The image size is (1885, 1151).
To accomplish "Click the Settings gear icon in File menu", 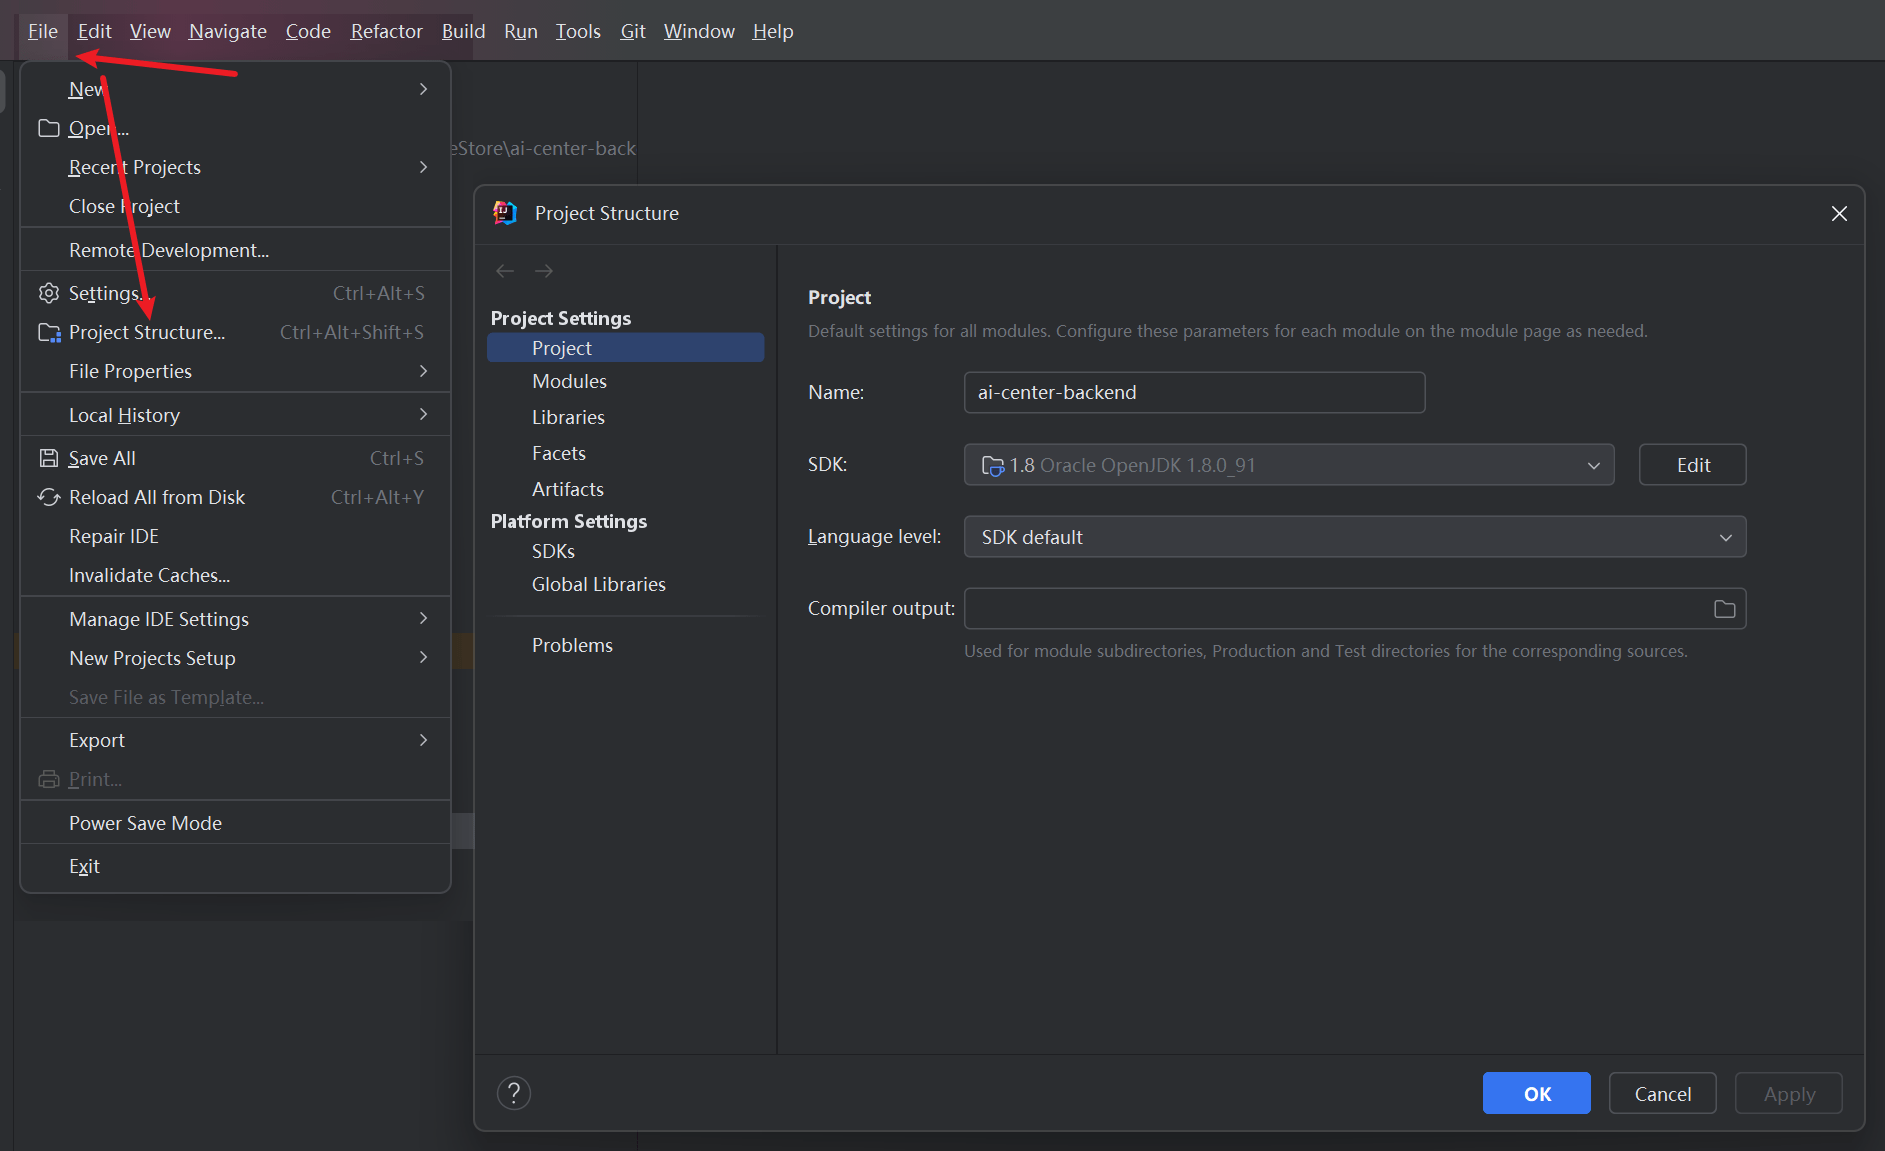I will tap(49, 293).
